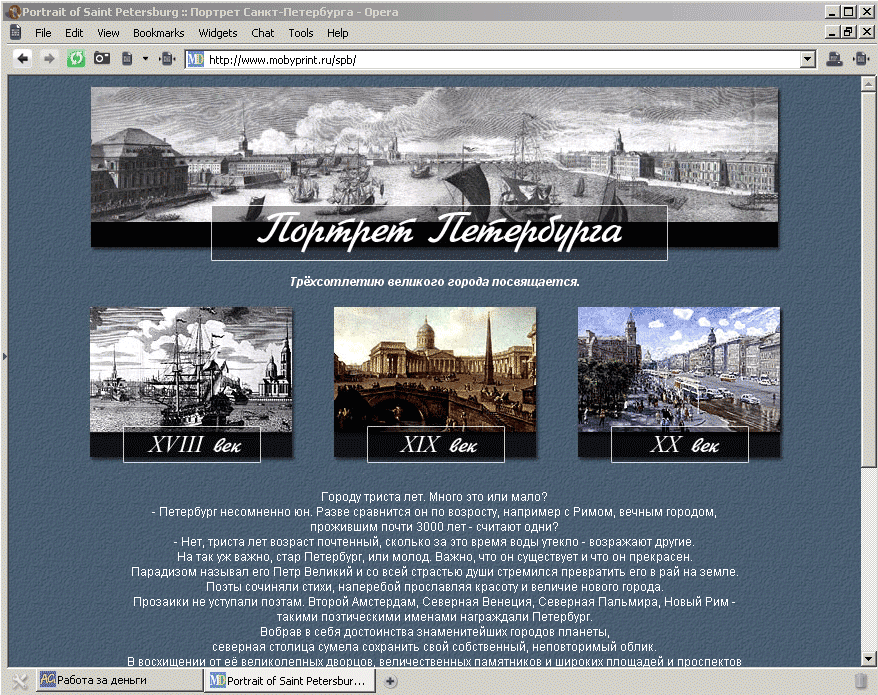Open the Help menu
878x695 pixels.
point(338,33)
